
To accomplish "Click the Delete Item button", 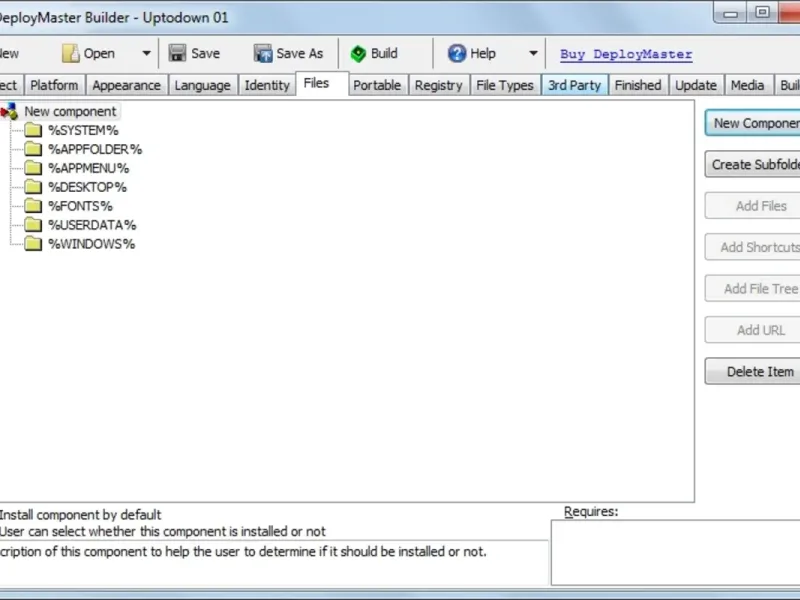I will click(x=753, y=371).
